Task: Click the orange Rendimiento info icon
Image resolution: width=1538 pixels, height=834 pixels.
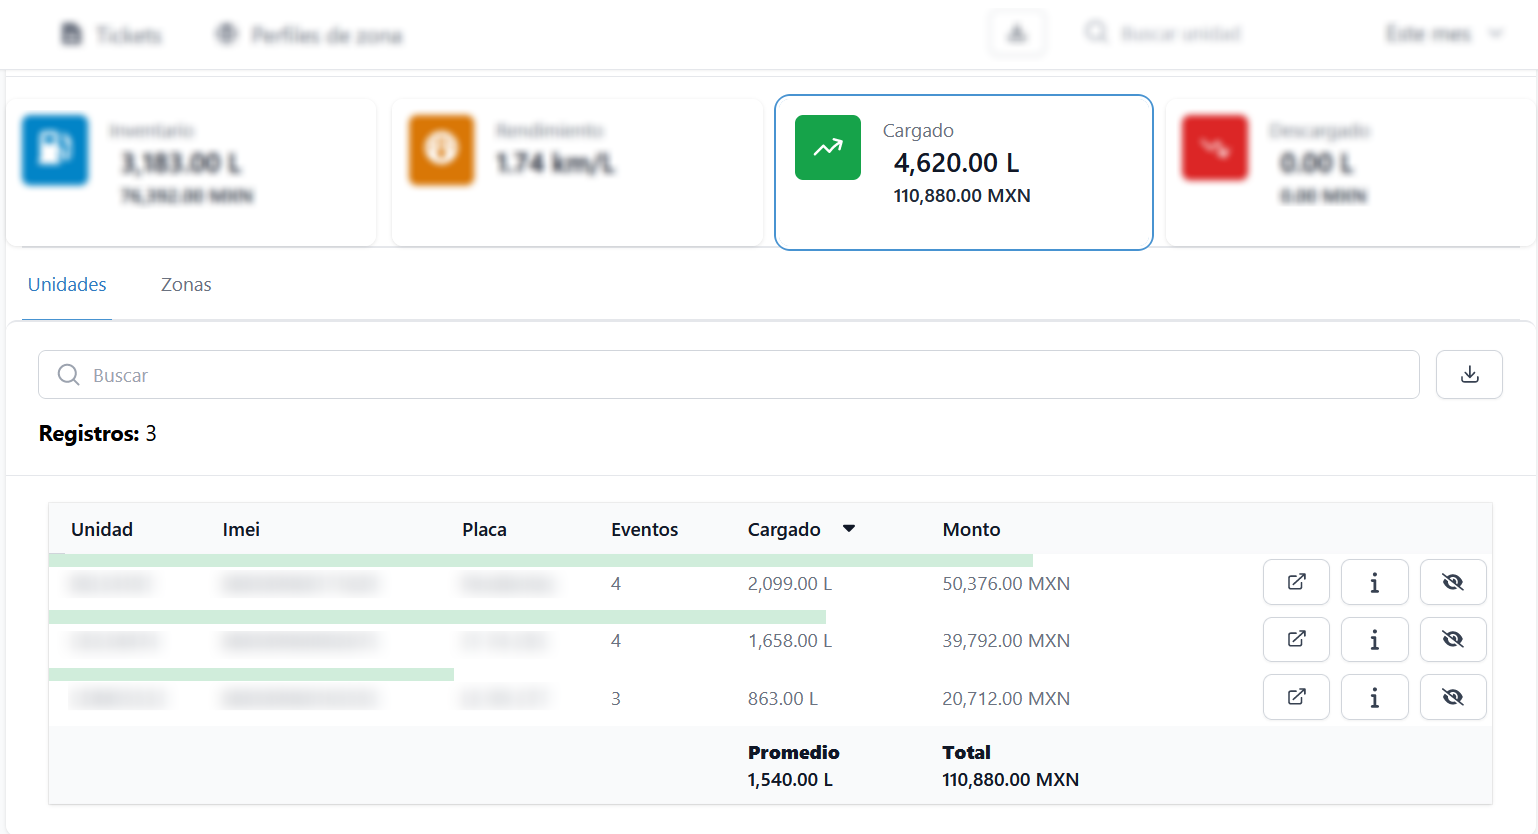Action: point(441,150)
